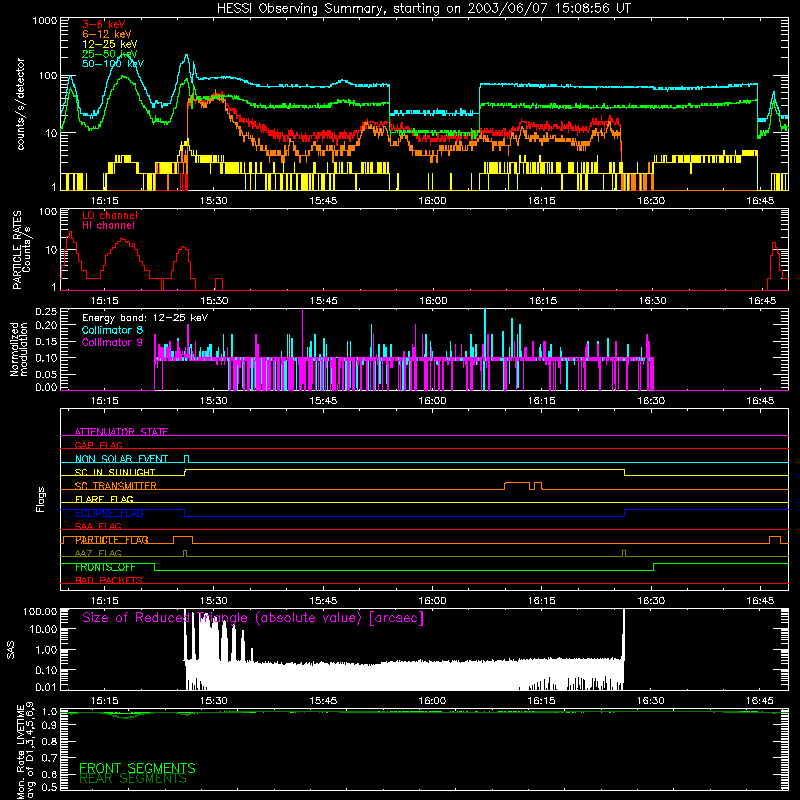The height and width of the screenshot is (800, 800).
Task: Select the red 3-6 keV legend label
Action: [104, 24]
